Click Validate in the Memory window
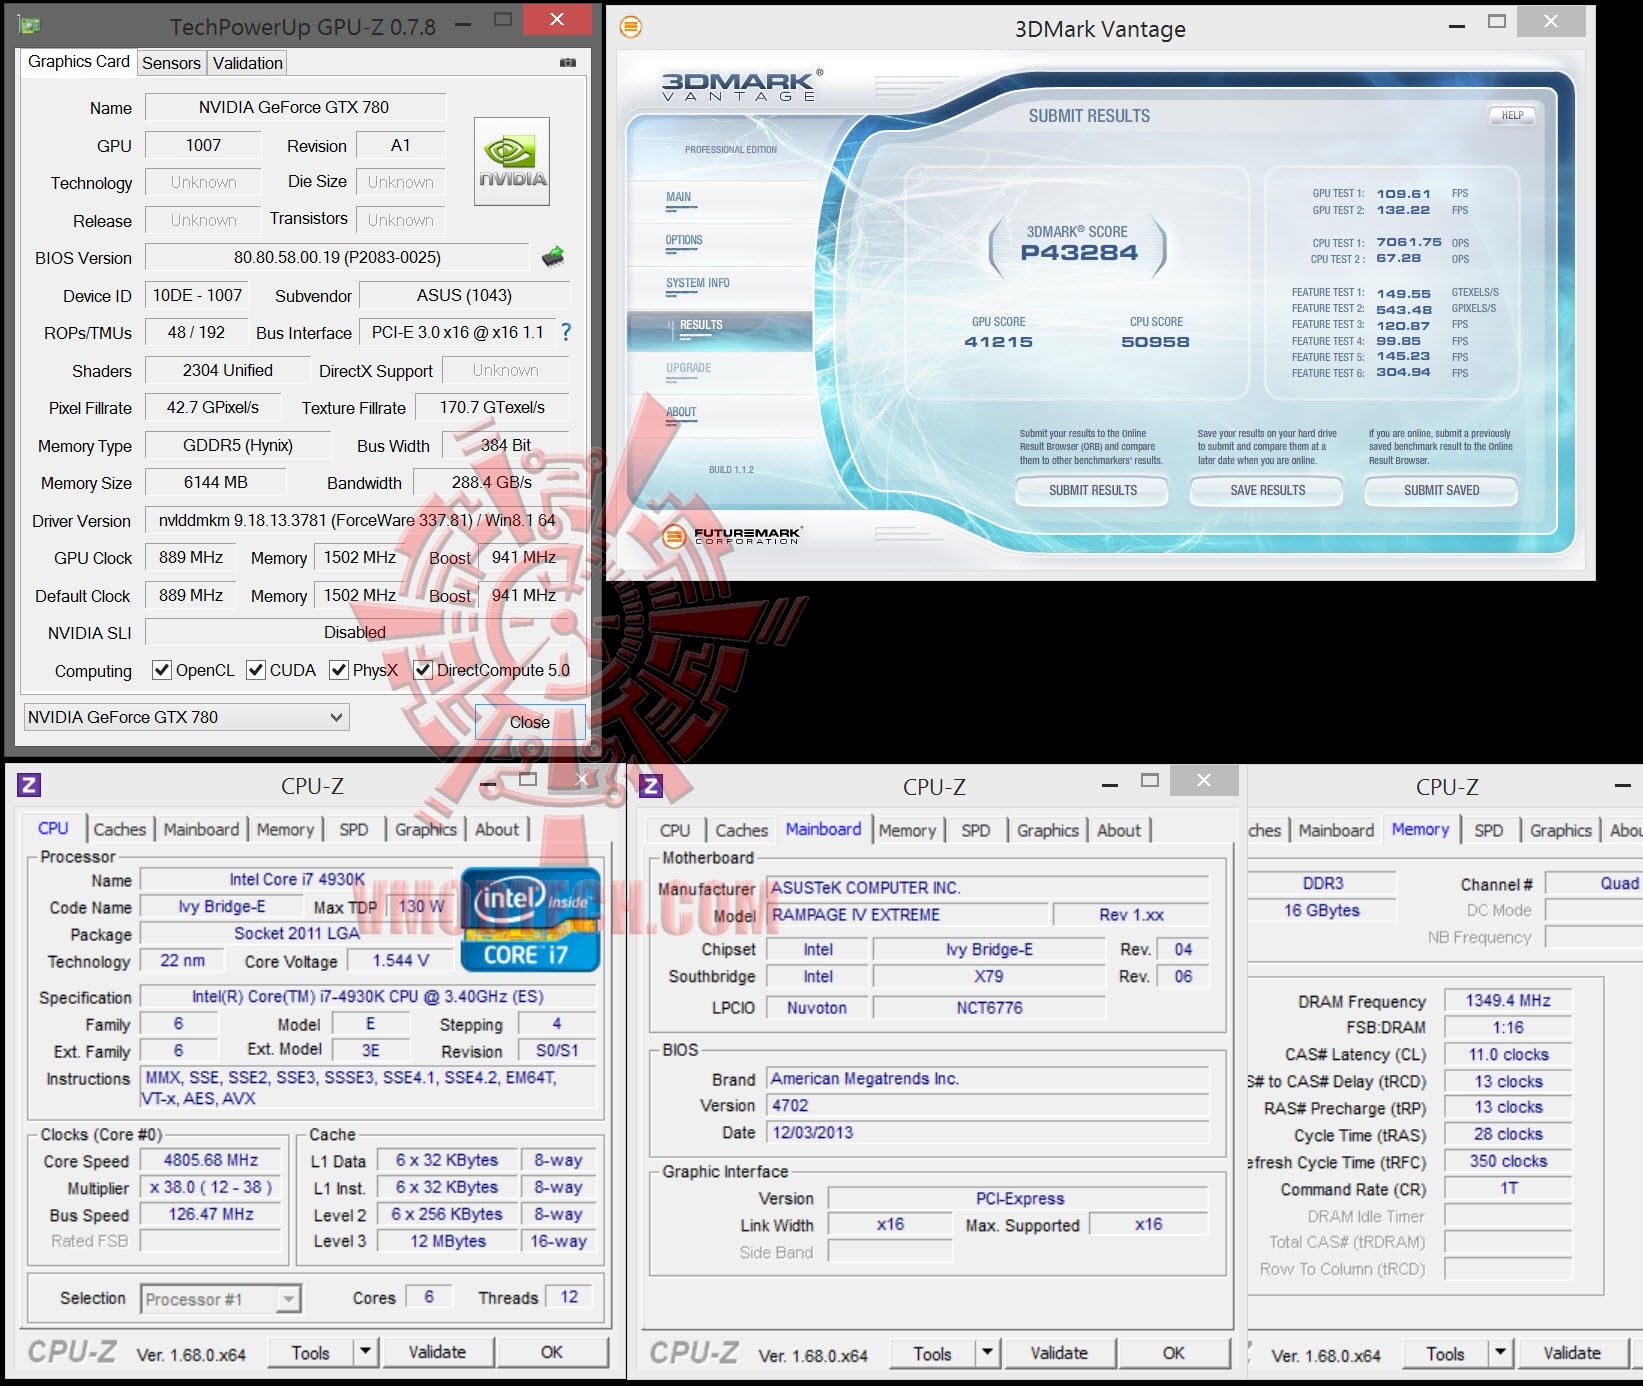 point(1572,1353)
